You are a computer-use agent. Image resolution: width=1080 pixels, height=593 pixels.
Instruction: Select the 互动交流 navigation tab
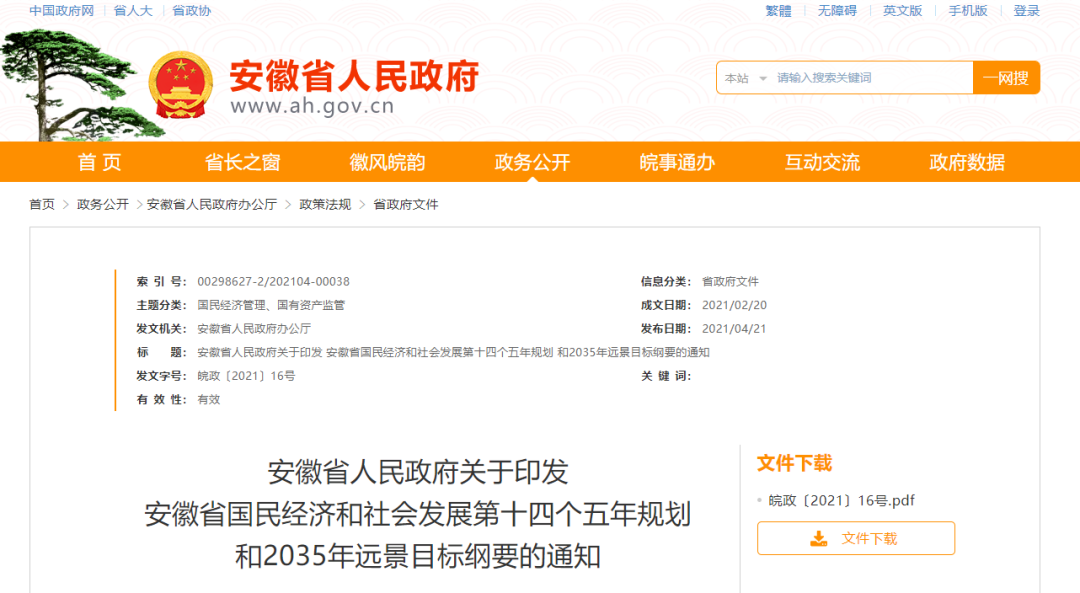[822, 162]
